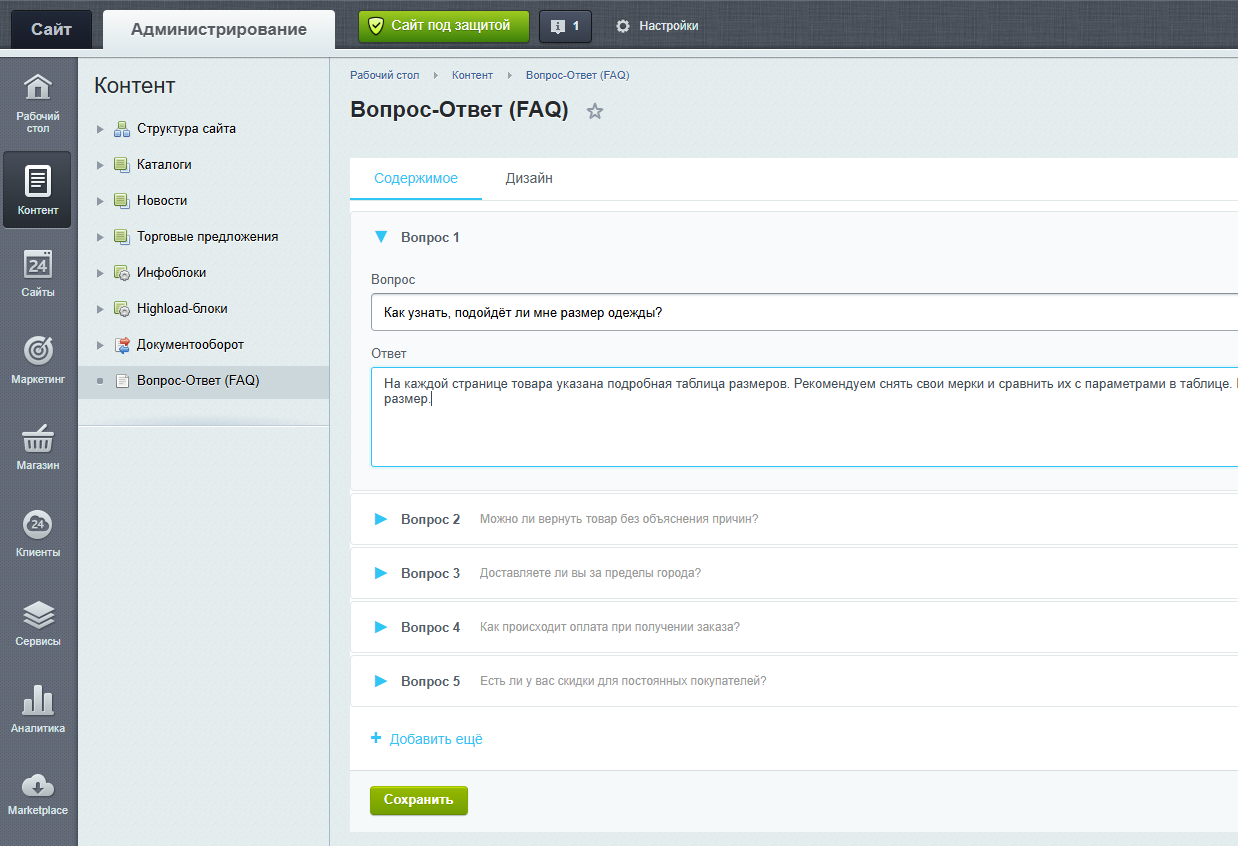1238x846 pixels.
Task: Collapse the Вопрос 1 section
Action: (x=380, y=237)
